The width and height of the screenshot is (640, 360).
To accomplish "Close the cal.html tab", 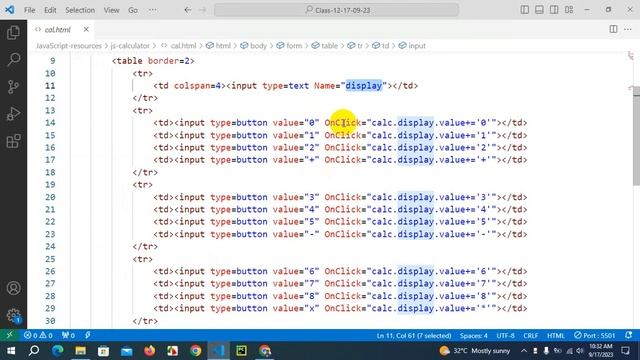I will click(86, 29).
